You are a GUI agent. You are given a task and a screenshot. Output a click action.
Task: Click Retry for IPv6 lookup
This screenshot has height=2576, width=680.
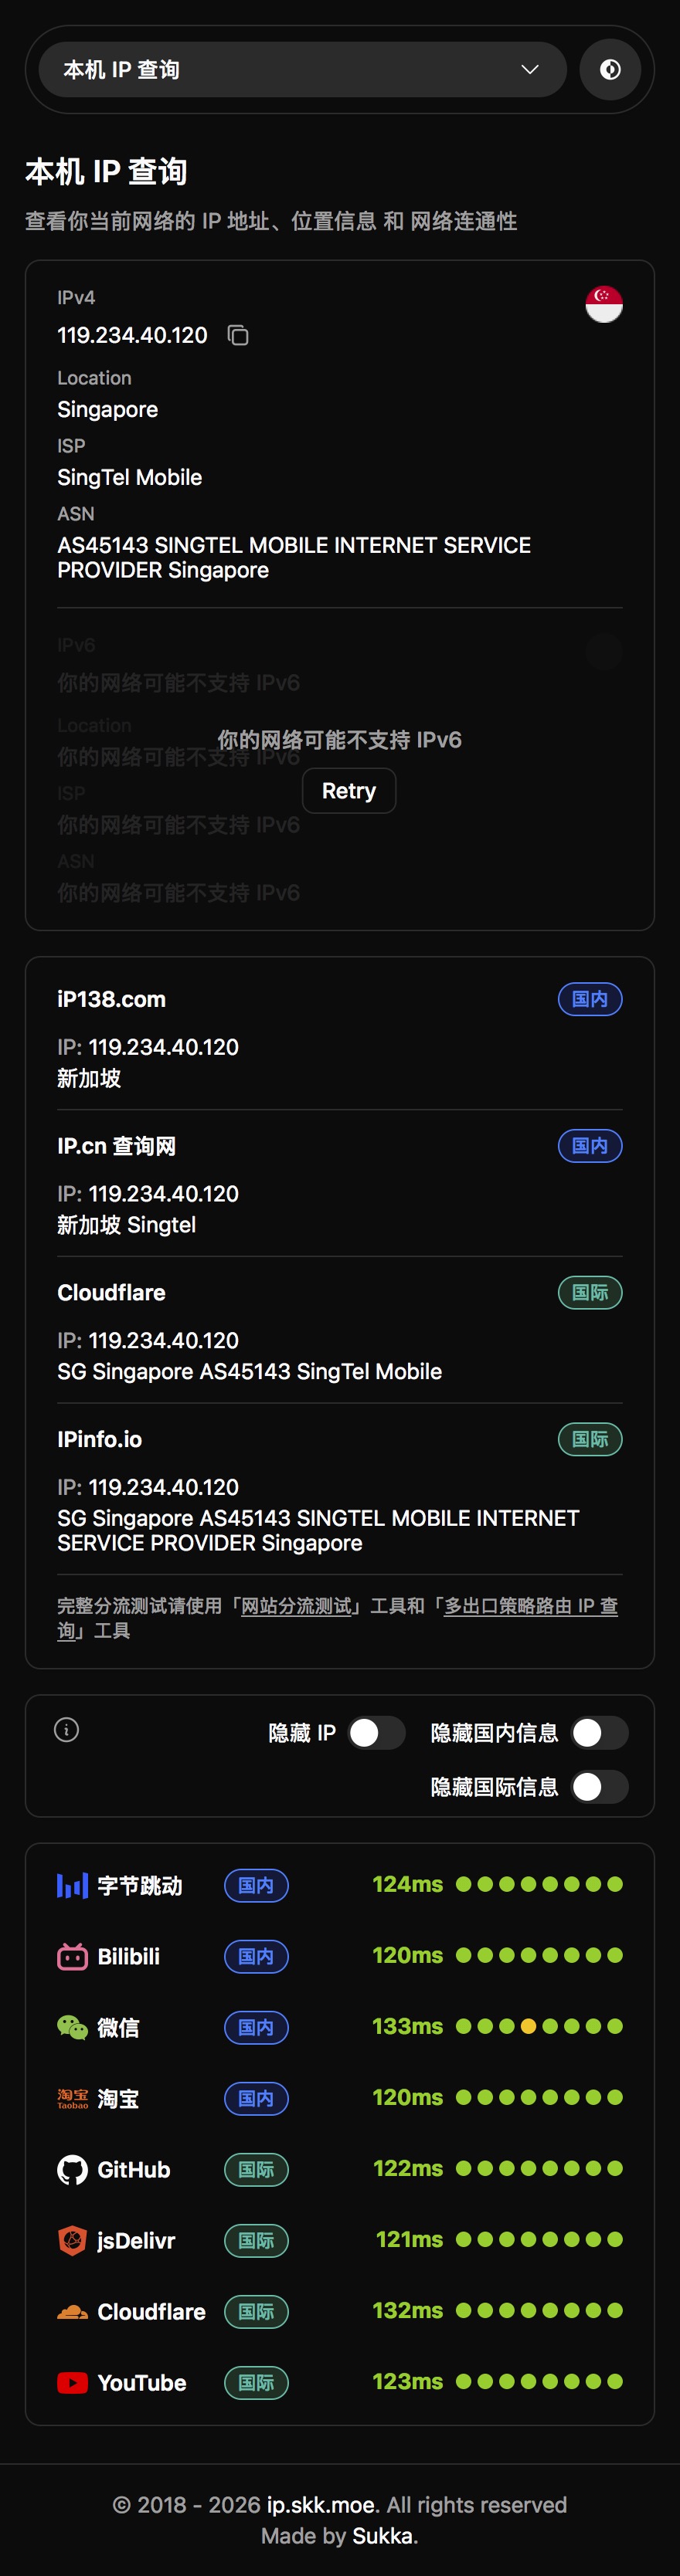click(x=349, y=791)
